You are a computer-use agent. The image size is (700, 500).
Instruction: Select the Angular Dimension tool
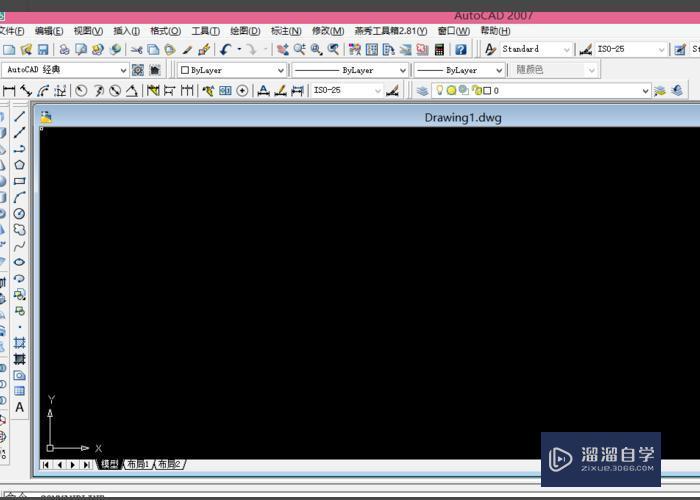[132, 91]
